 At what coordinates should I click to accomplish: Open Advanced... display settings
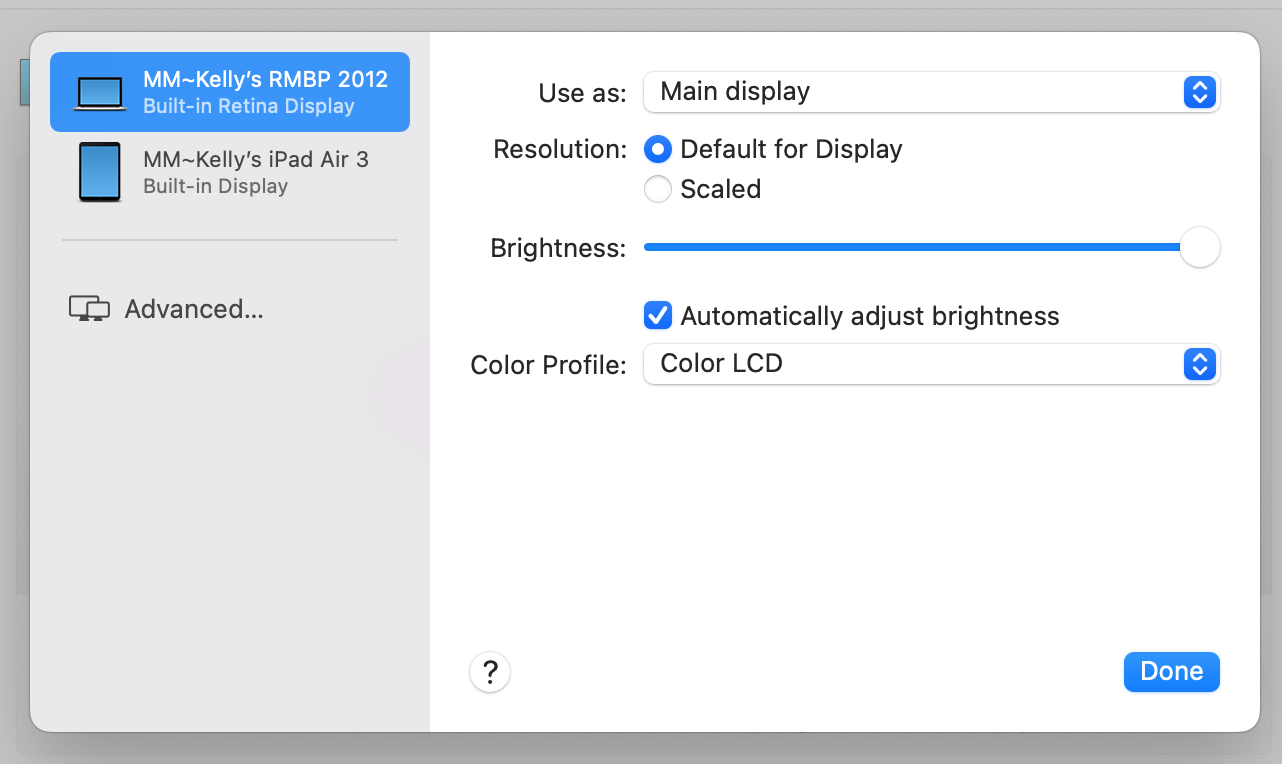194,309
